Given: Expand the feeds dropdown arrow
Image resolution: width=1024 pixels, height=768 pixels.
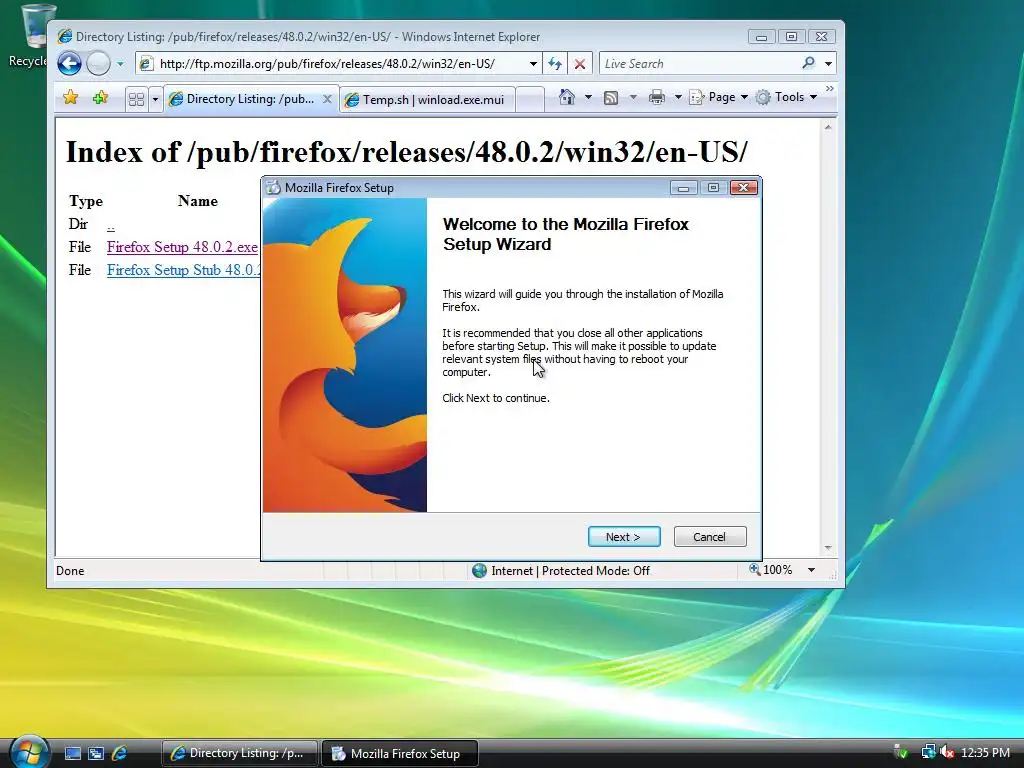Looking at the screenshot, I should (633, 97).
